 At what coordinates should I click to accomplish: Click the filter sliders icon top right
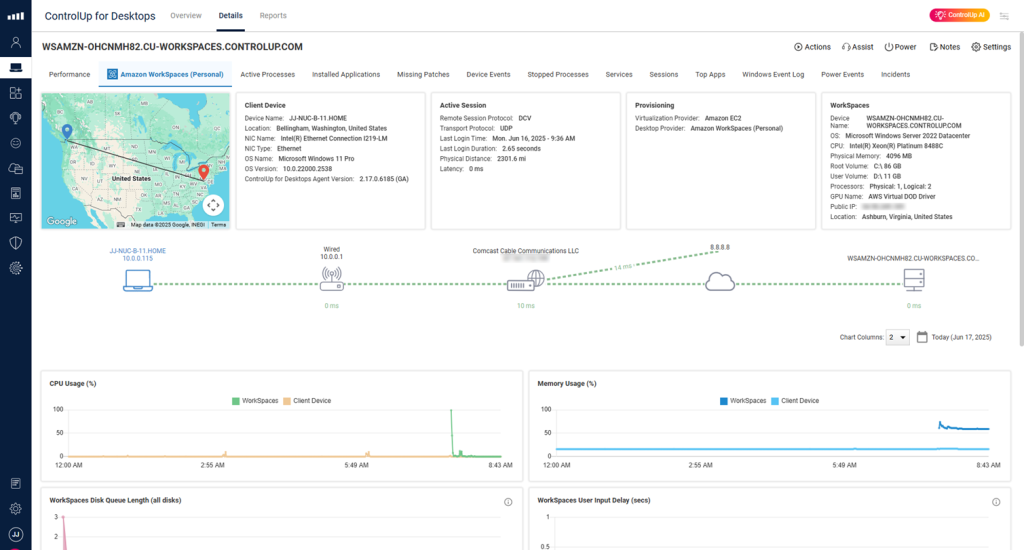click(1004, 16)
